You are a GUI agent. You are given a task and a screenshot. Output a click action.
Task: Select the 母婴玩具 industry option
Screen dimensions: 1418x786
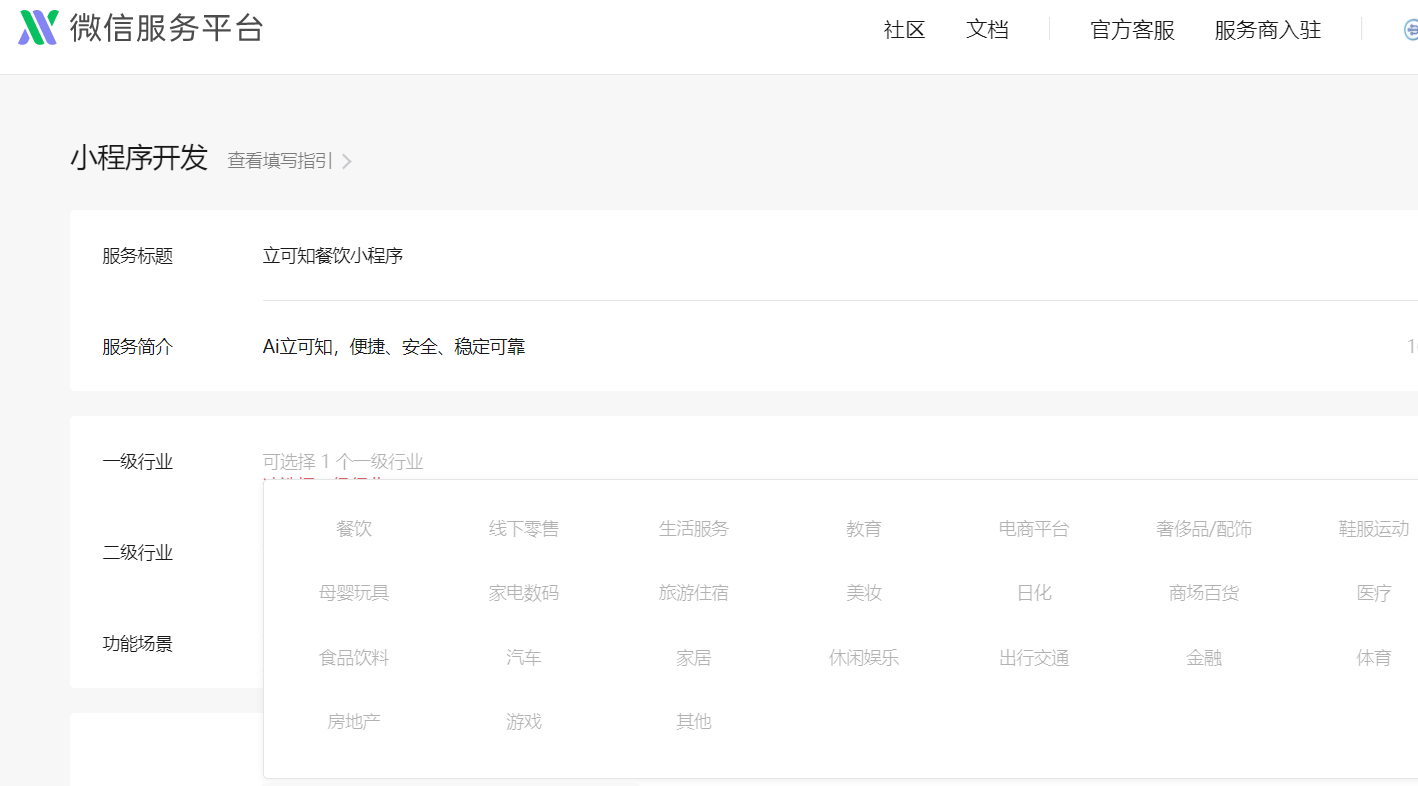(354, 593)
